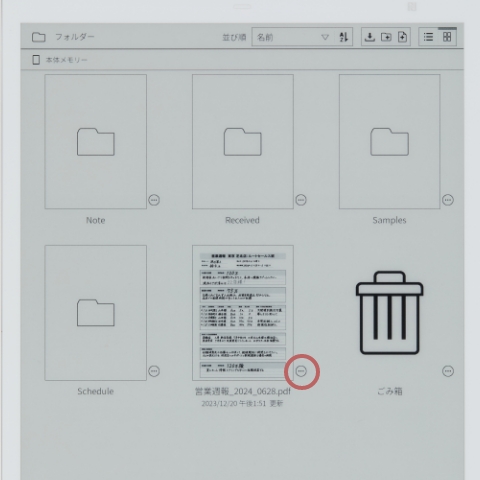Viewport: 480px width, 480px height.
Task: Open more options for ごみ箱
Action: coord(448,371)
